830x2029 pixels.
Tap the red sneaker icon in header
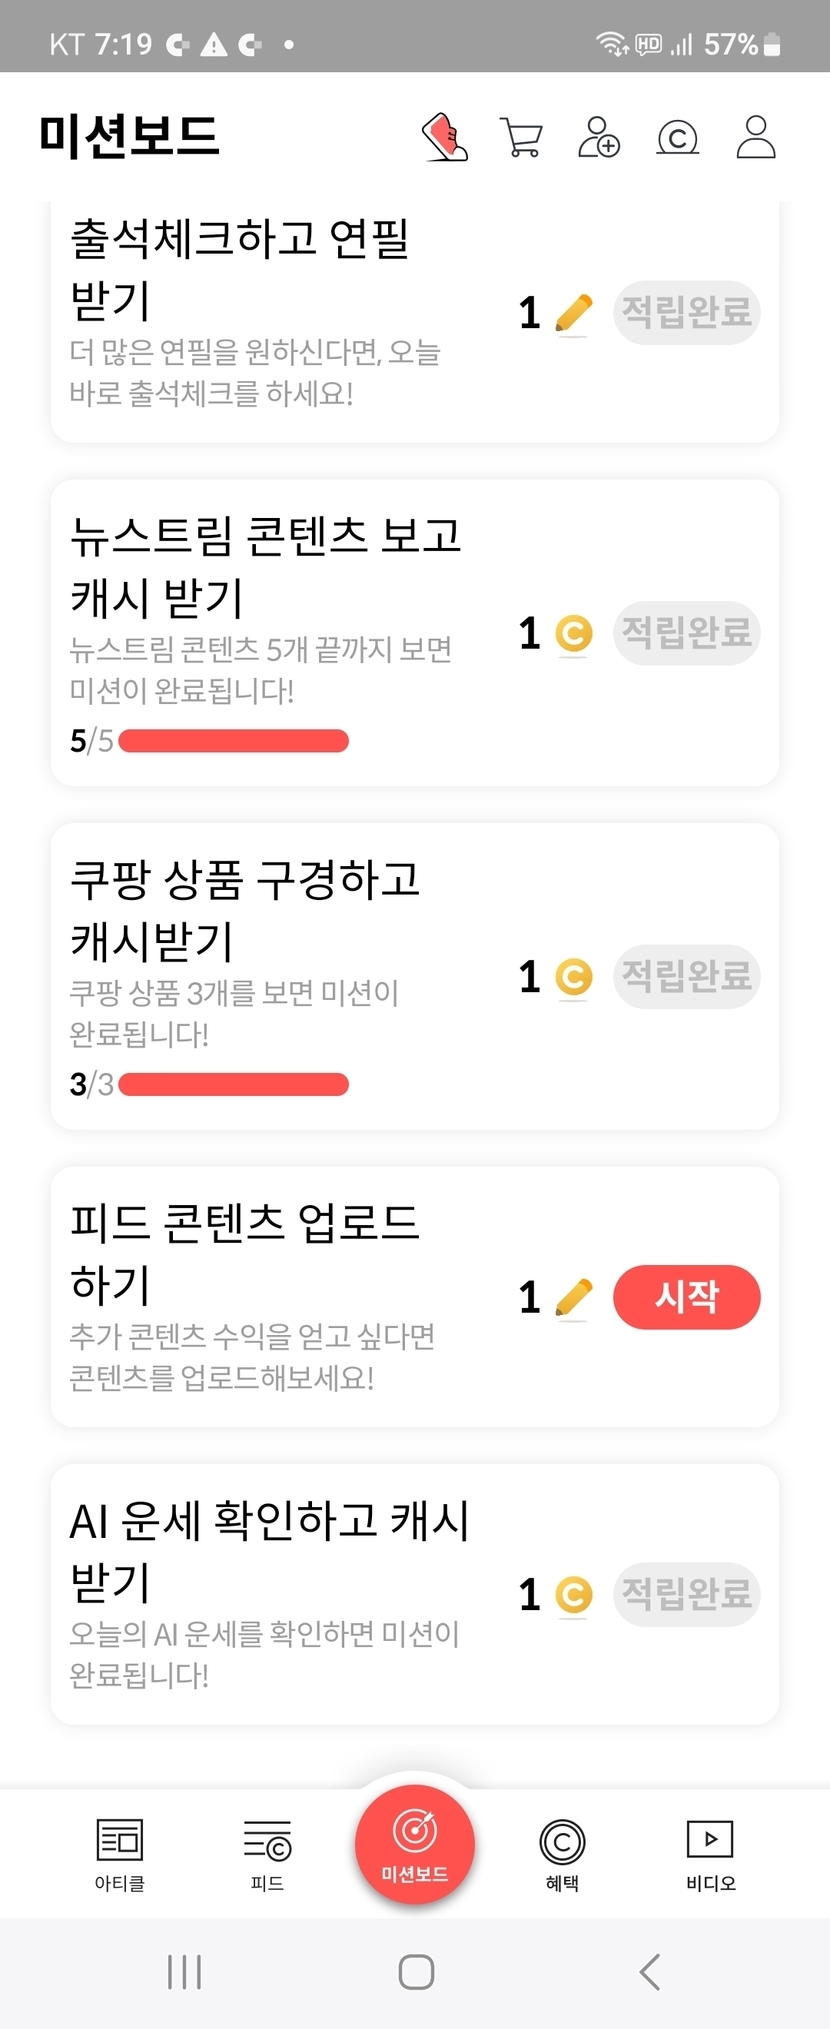pos(445,137)
